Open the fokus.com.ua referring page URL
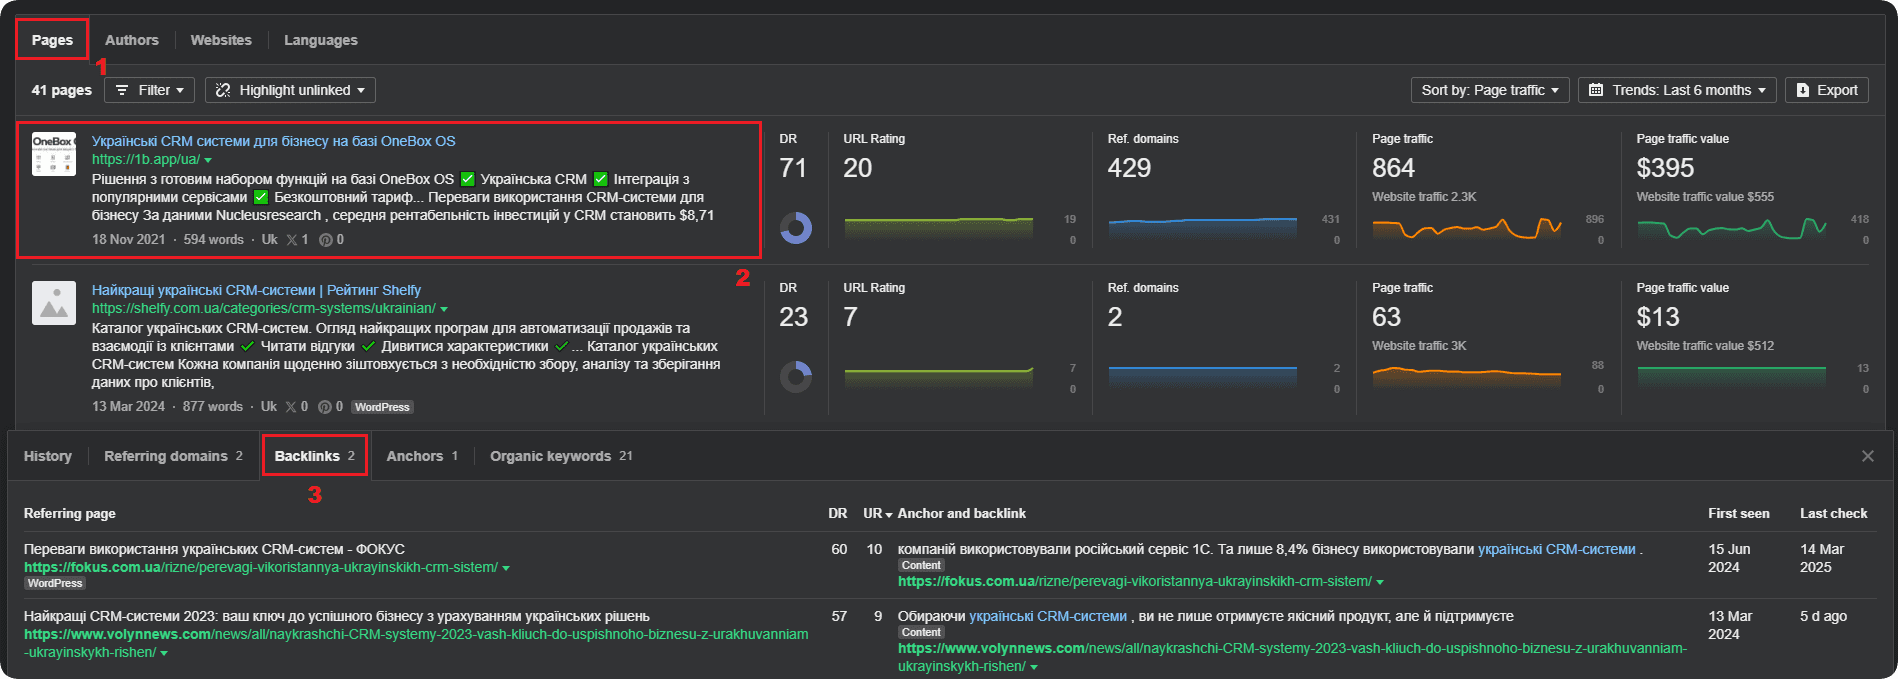The image size is (1898, 679). [x=261, y=567]
